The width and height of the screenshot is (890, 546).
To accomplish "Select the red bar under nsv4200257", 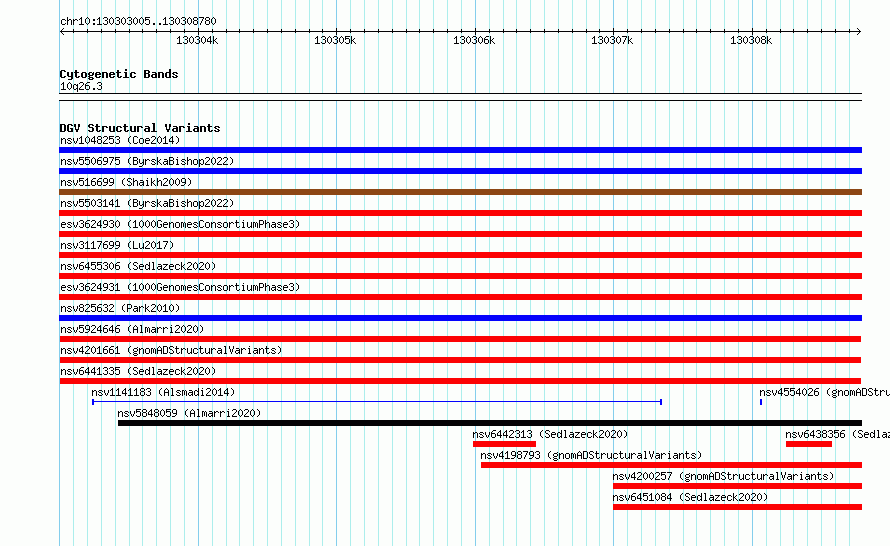I will (x=737, y=486).
